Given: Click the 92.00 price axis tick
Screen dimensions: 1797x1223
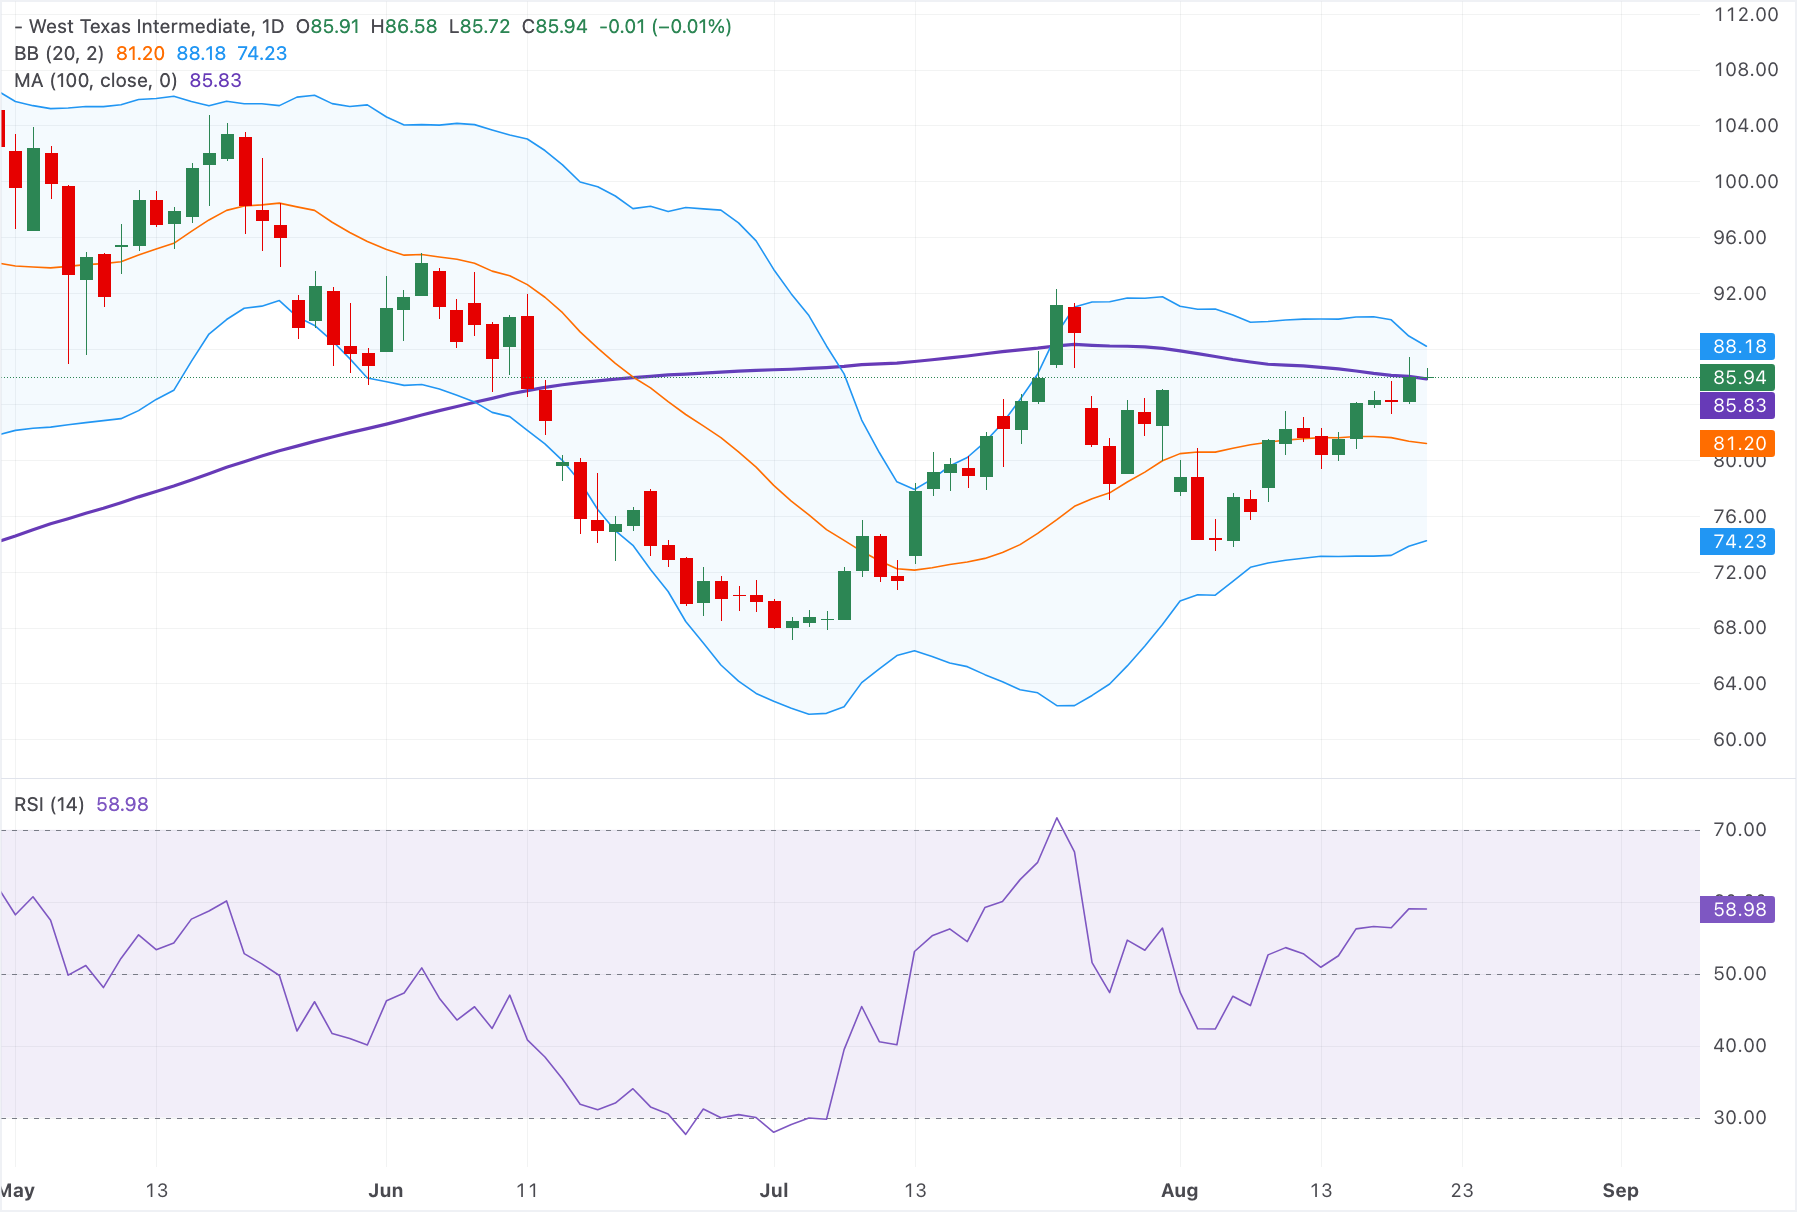Looking at the screenshot, I should point(1740,294).
